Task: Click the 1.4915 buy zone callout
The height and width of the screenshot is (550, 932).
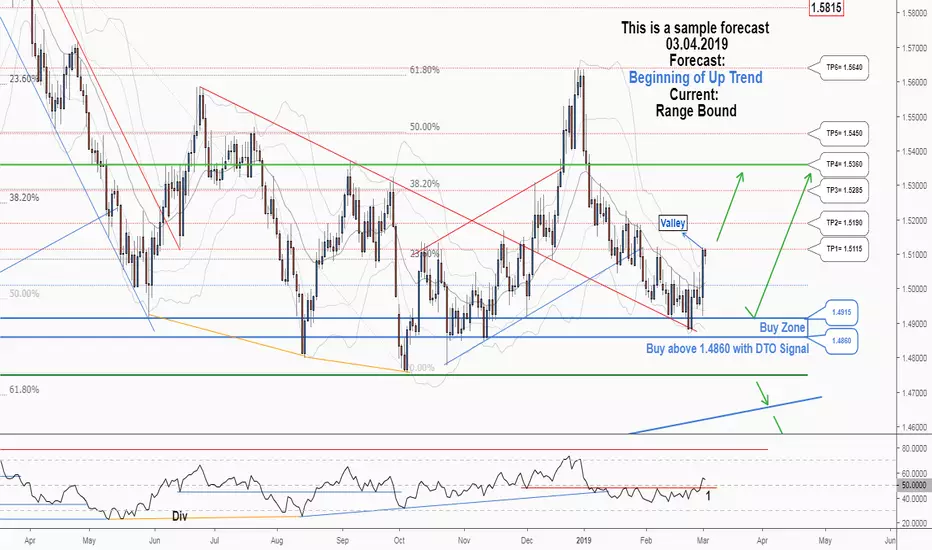Action: coord(841,312)
